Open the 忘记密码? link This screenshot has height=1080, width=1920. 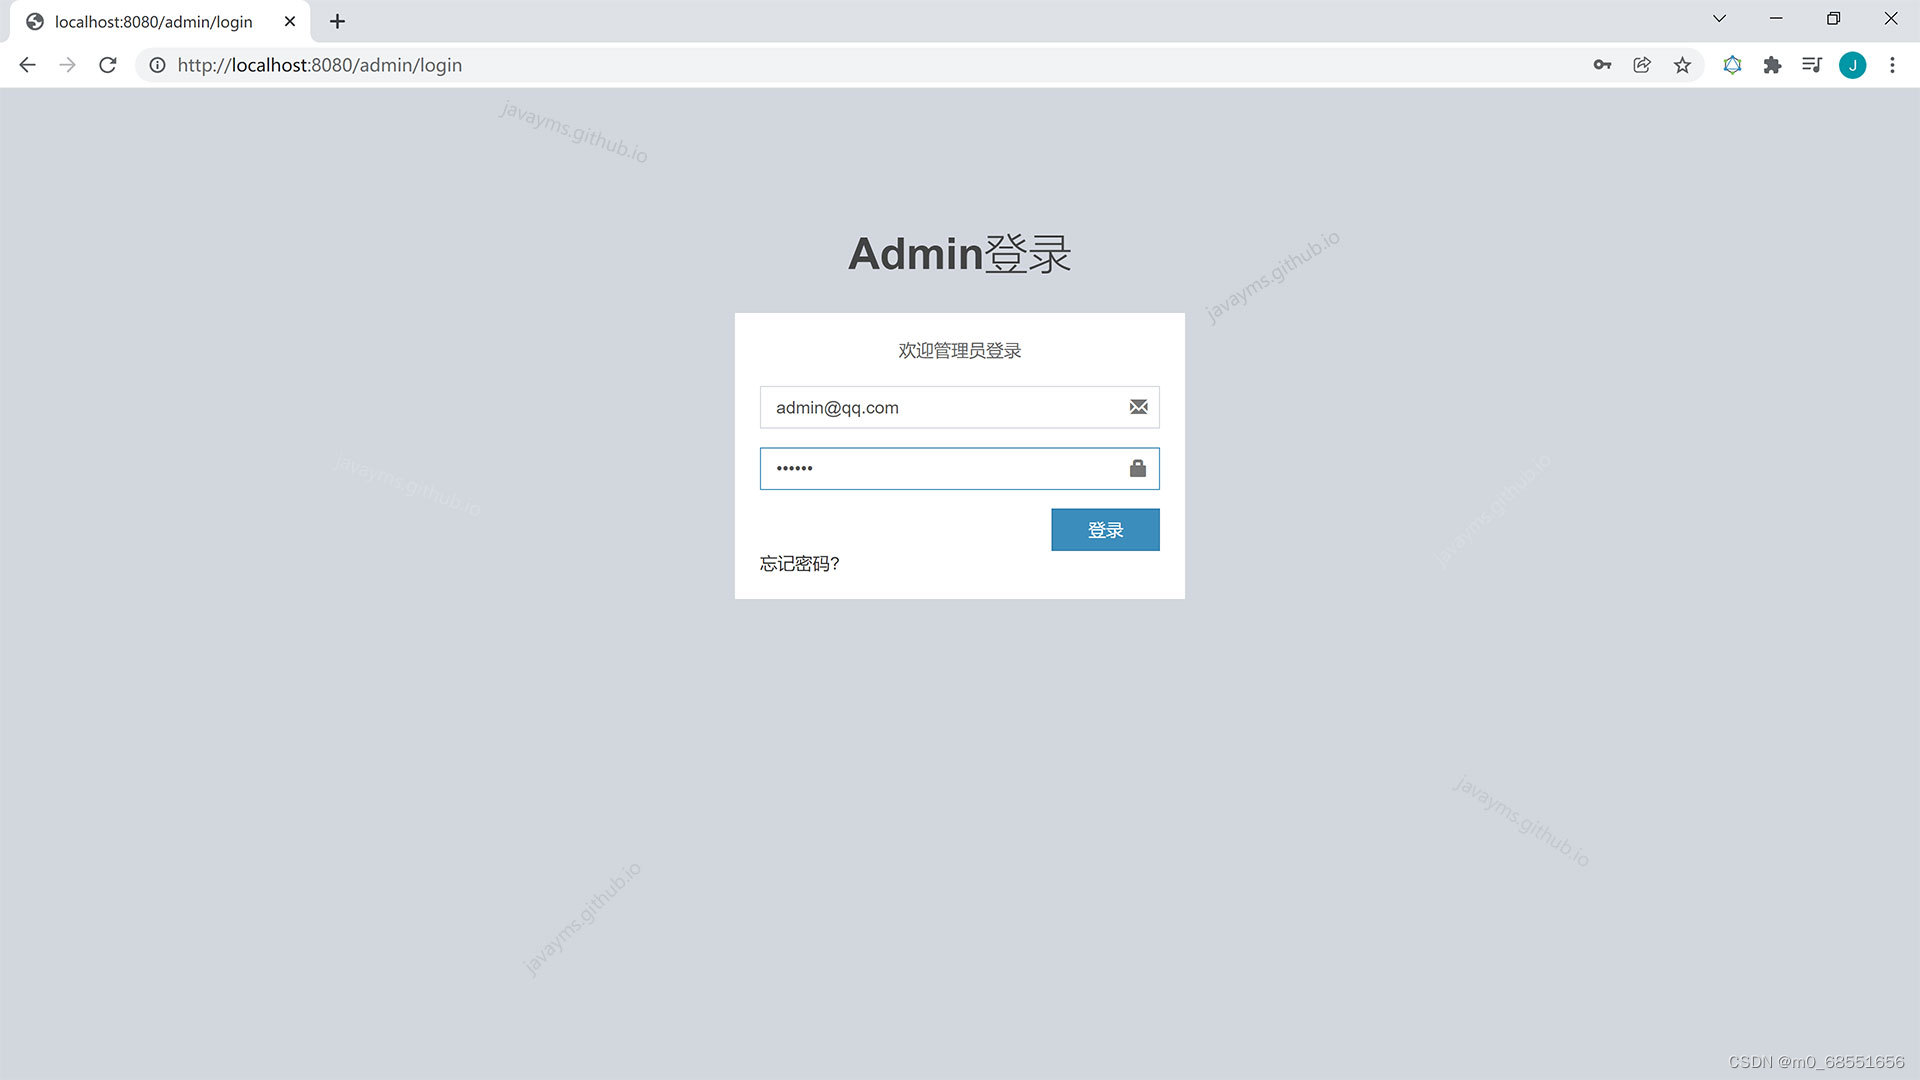point(799,564)
